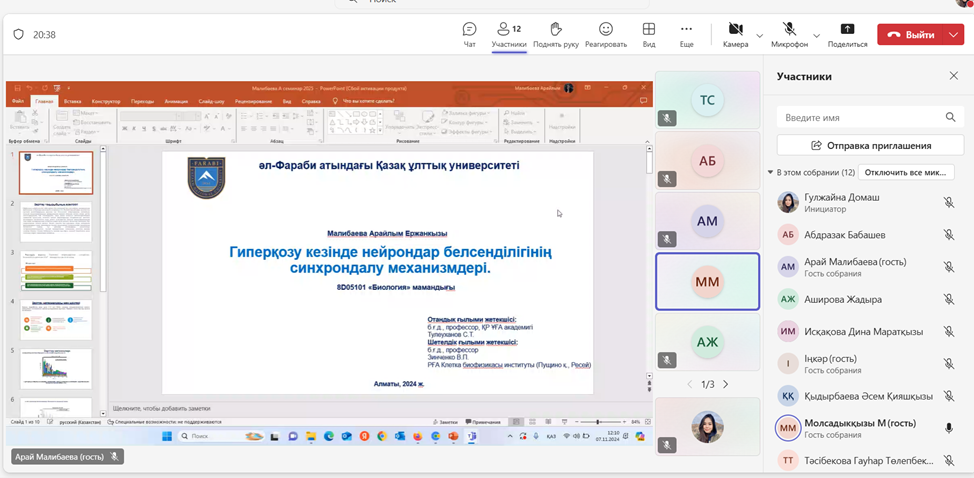Toggle microphone for Гулжайна Домаш
Viewport: 974px width, 478px height.
pyautogui.click(x=949, y=202)
